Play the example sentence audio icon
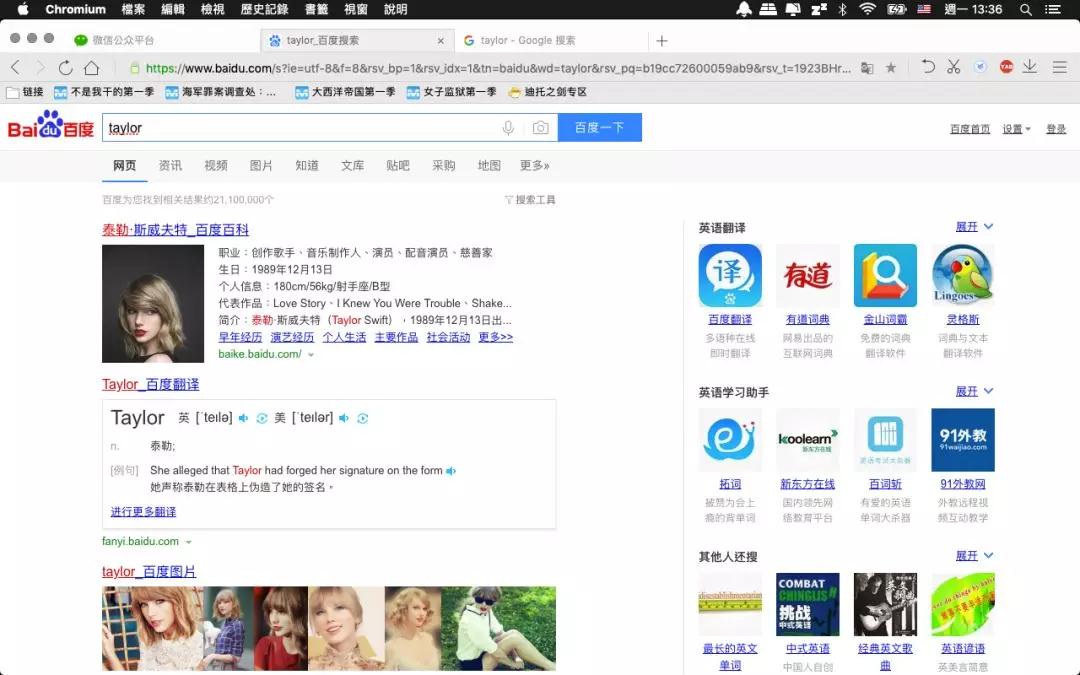The height and width of the screenshot is (675, 1080). point(451,471)
